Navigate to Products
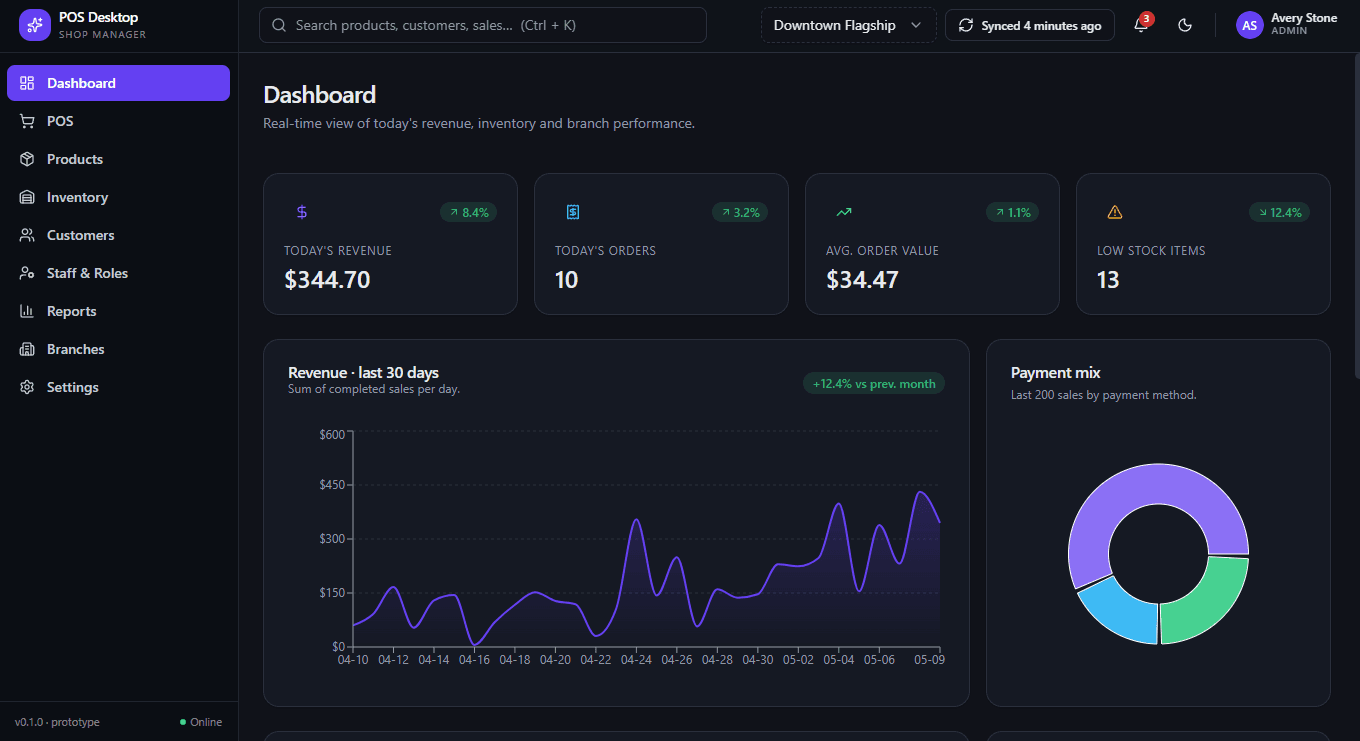The image size is (1360, 741). click(x=118, y=159)
